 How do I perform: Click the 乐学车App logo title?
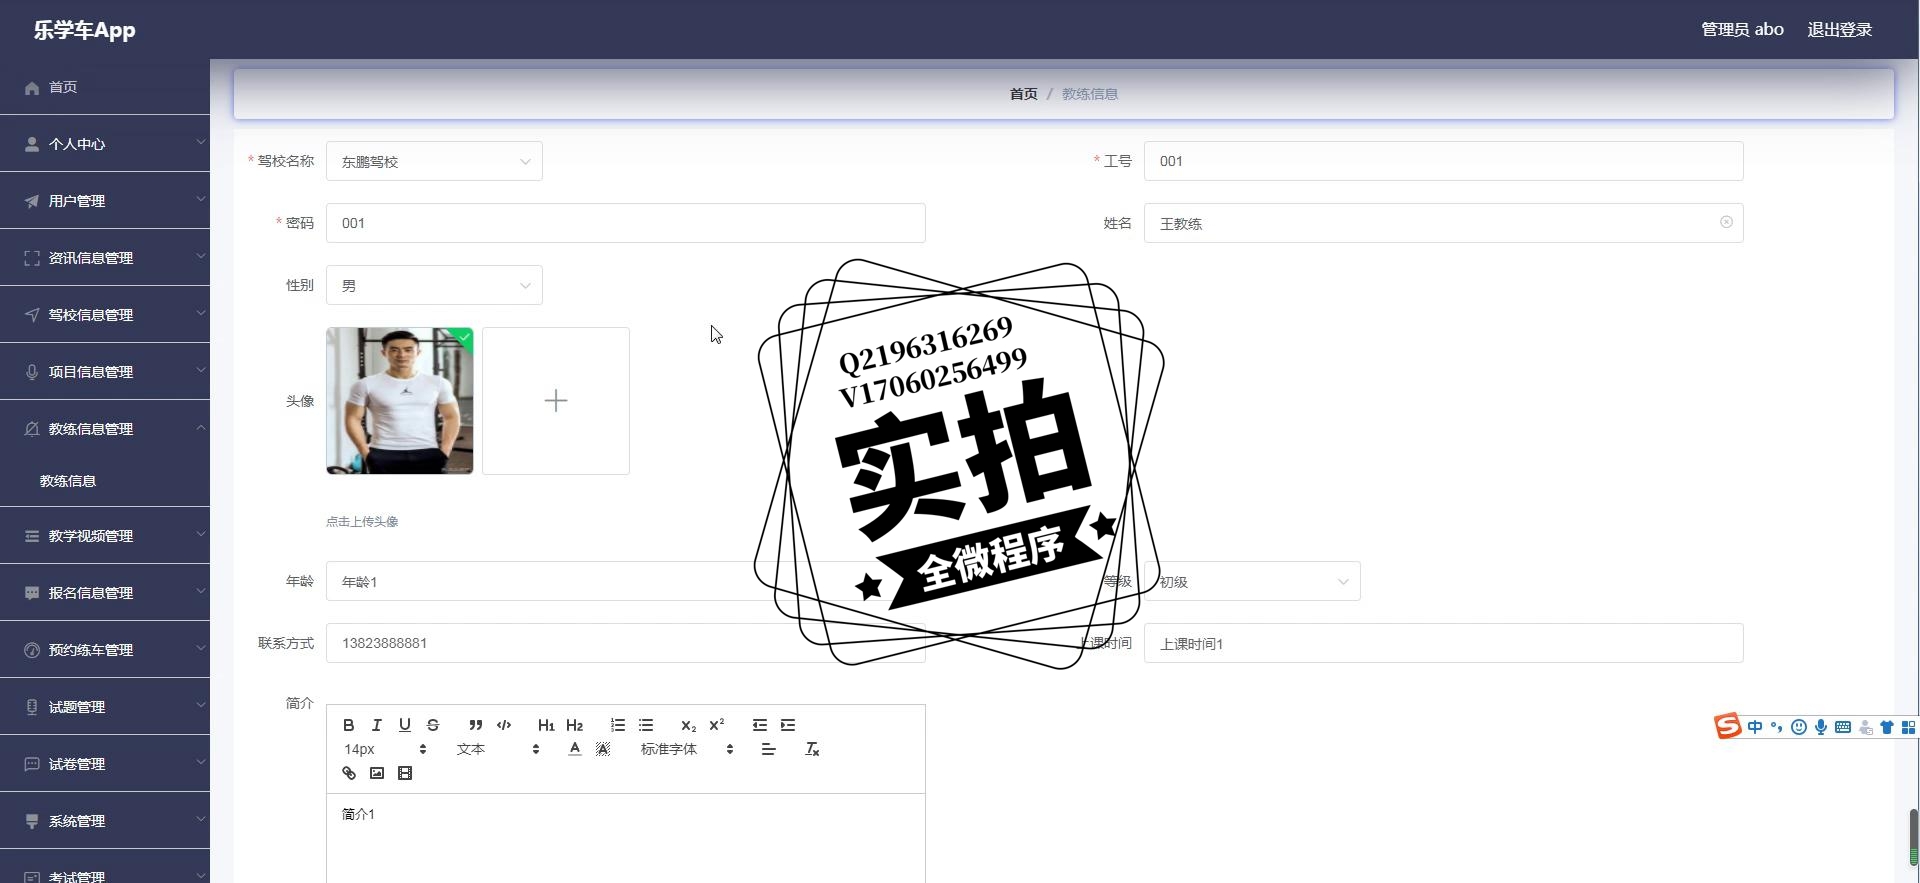coord(84,30)
